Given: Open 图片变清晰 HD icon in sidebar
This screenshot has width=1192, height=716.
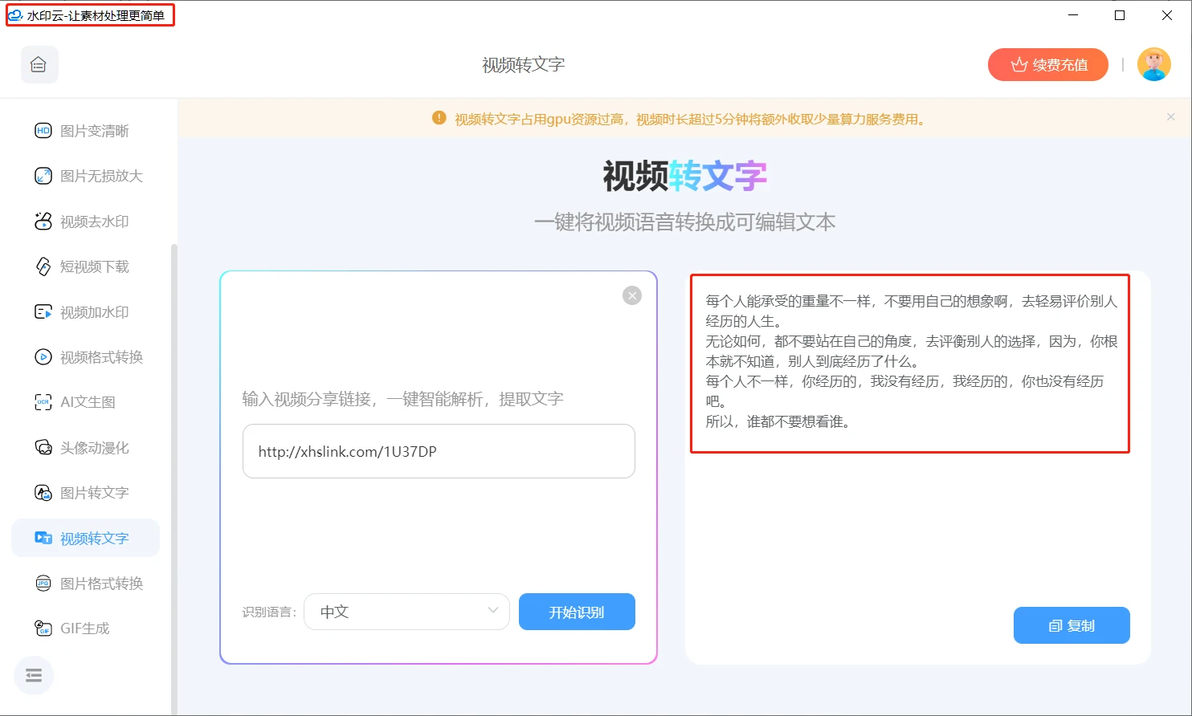Looking at the screenshot, I should [x=43, y=131].
